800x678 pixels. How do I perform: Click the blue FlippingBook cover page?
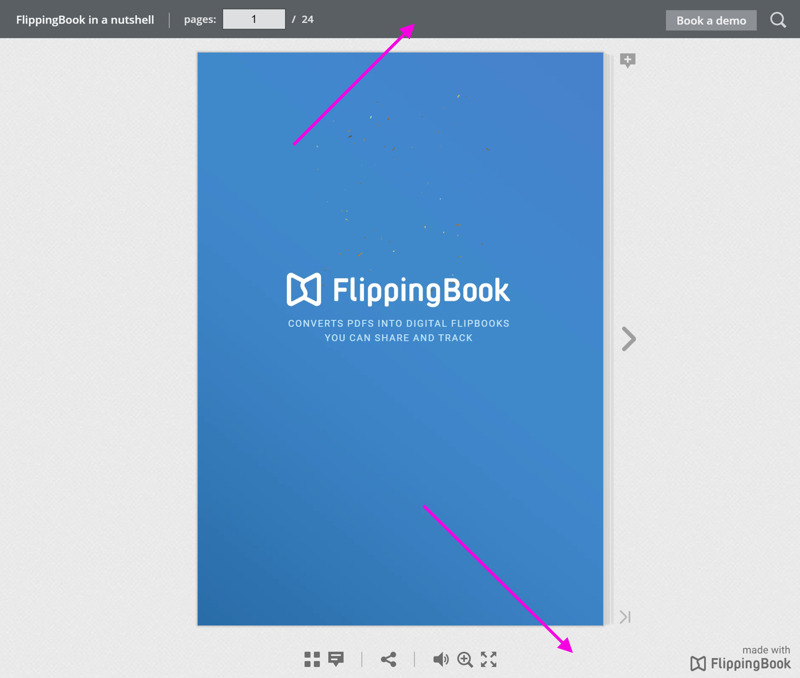tap(400, 339)
